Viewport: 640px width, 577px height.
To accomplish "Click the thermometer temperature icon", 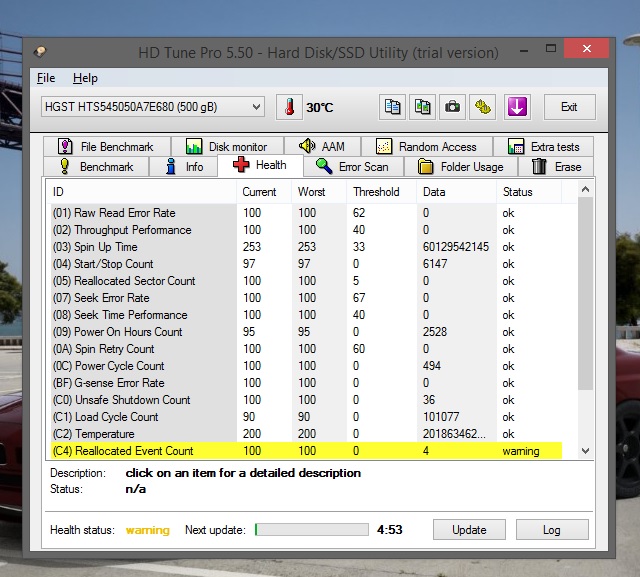I will (289, 107).
